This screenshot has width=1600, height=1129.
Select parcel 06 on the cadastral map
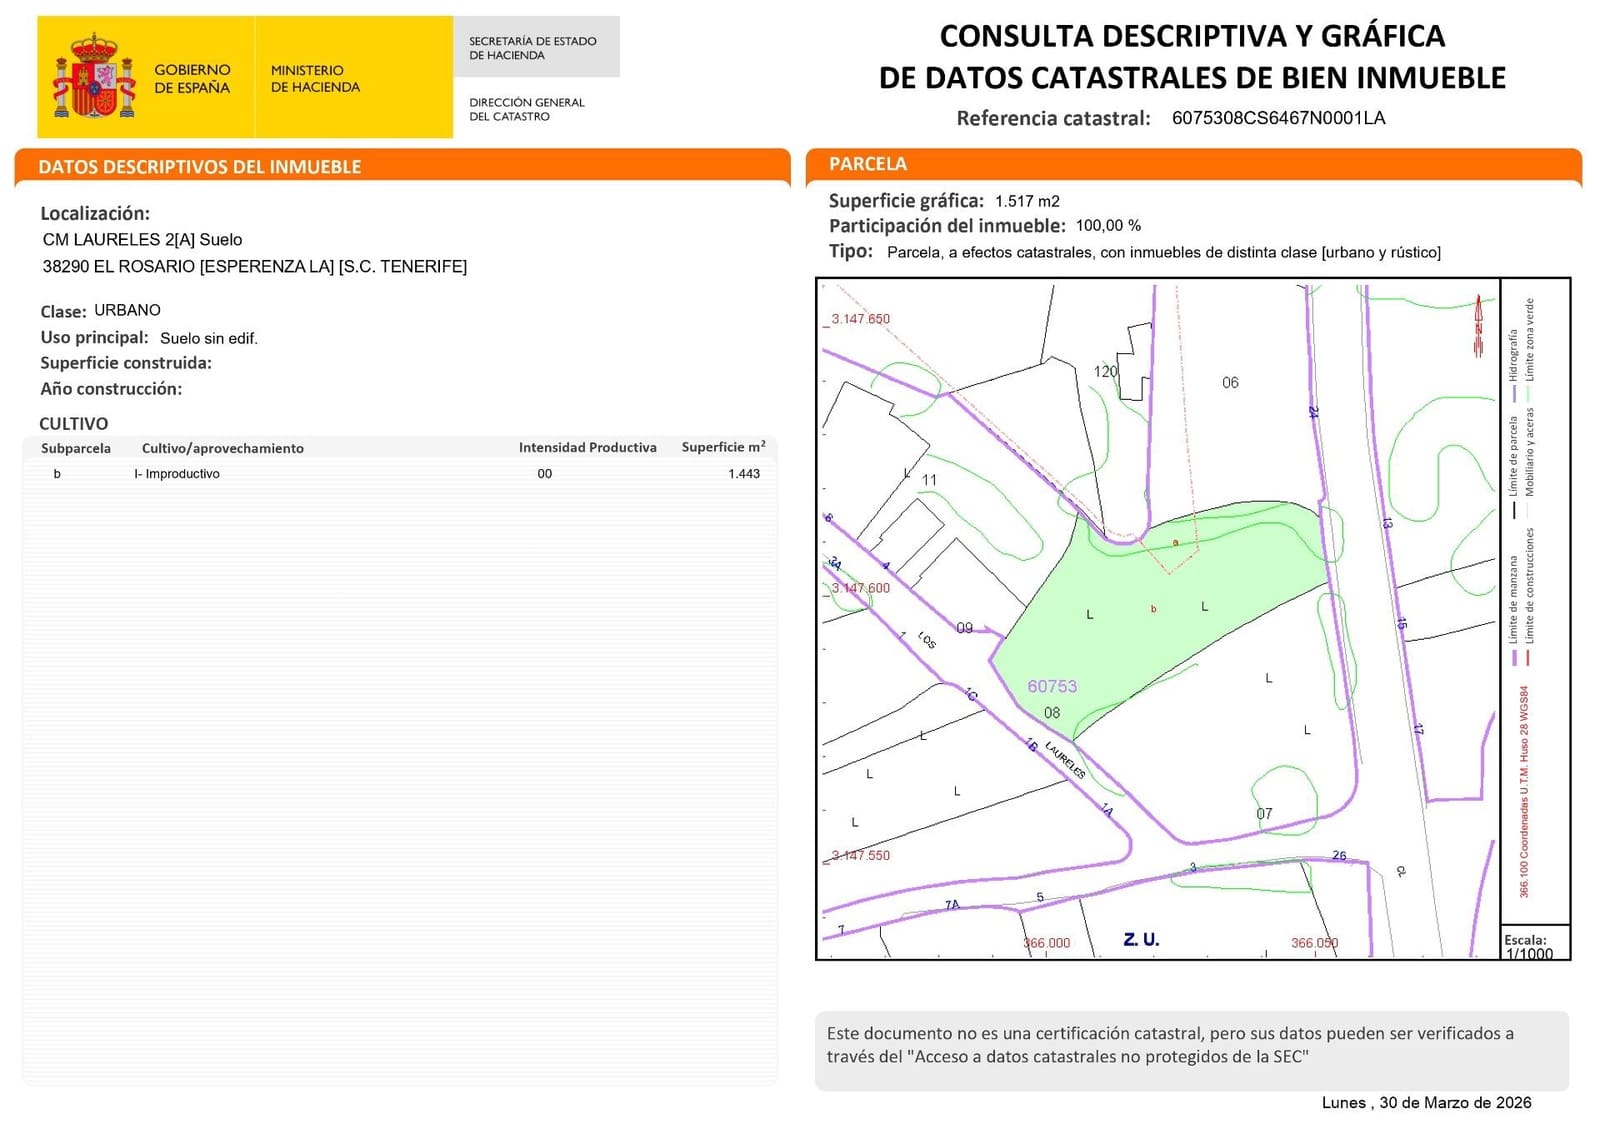coord(1231,382)
